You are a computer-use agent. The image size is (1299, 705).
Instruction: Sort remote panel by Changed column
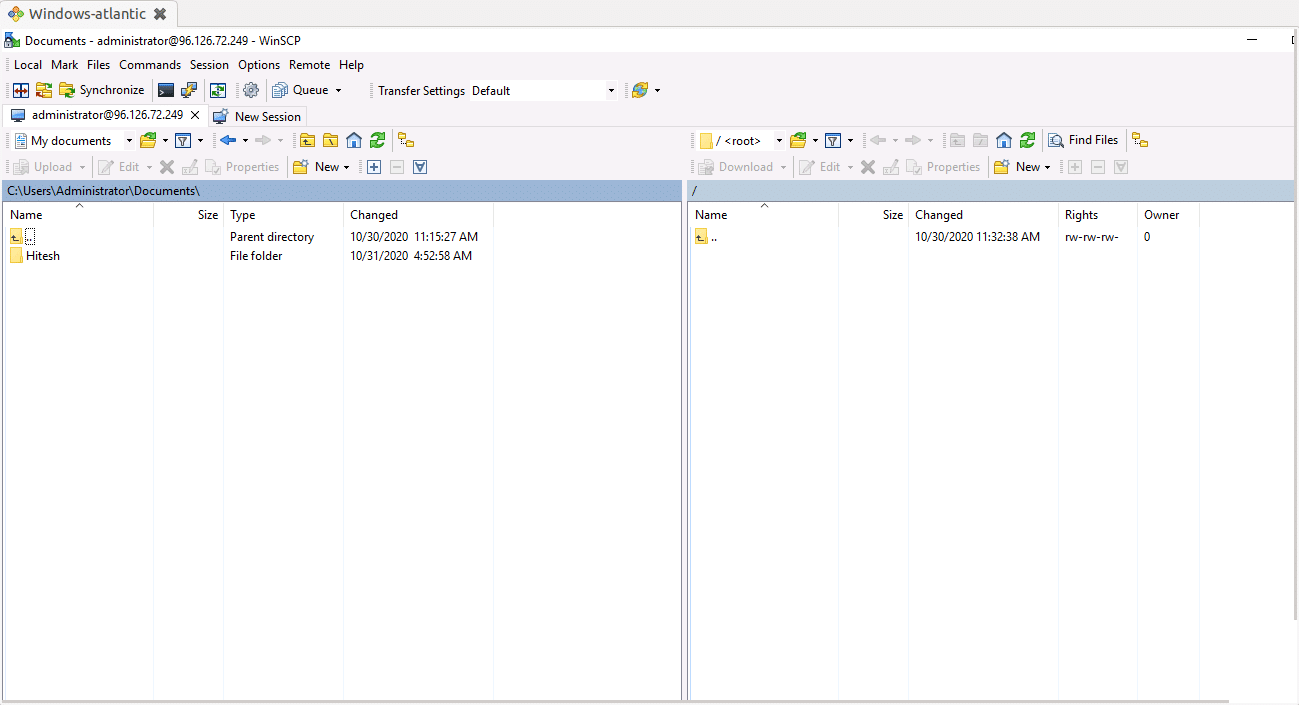tap(984, 215)
